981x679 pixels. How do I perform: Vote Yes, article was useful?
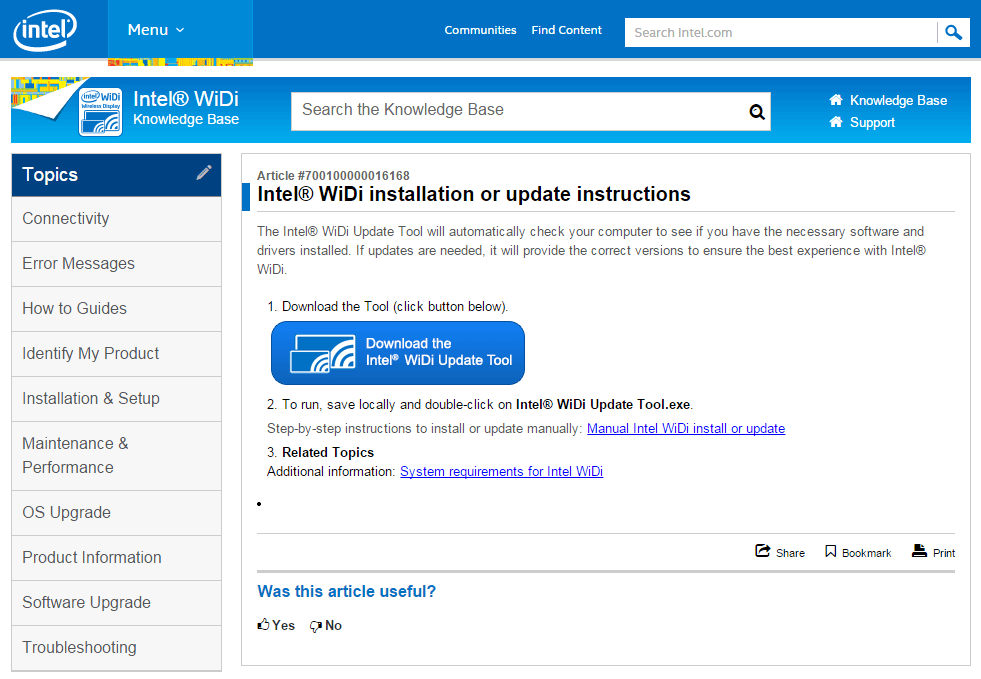coord(283,625)
